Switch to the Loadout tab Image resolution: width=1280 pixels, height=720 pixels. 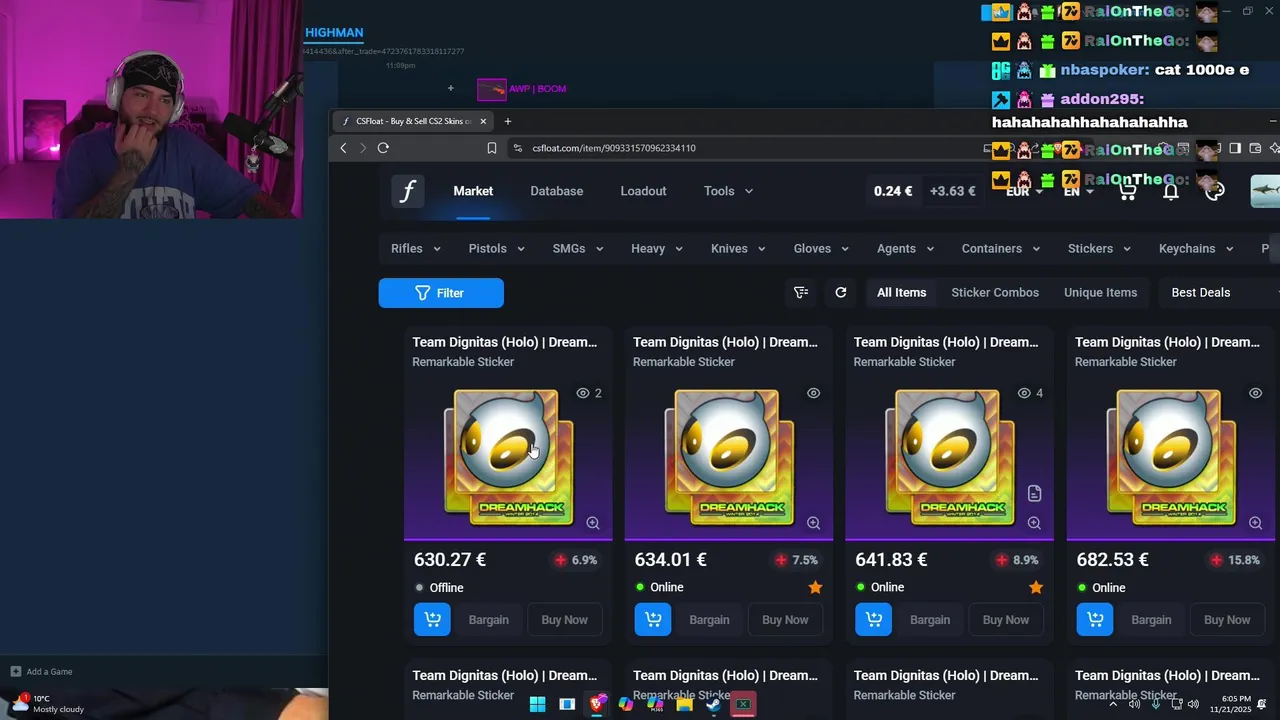[x=643, y=191]
